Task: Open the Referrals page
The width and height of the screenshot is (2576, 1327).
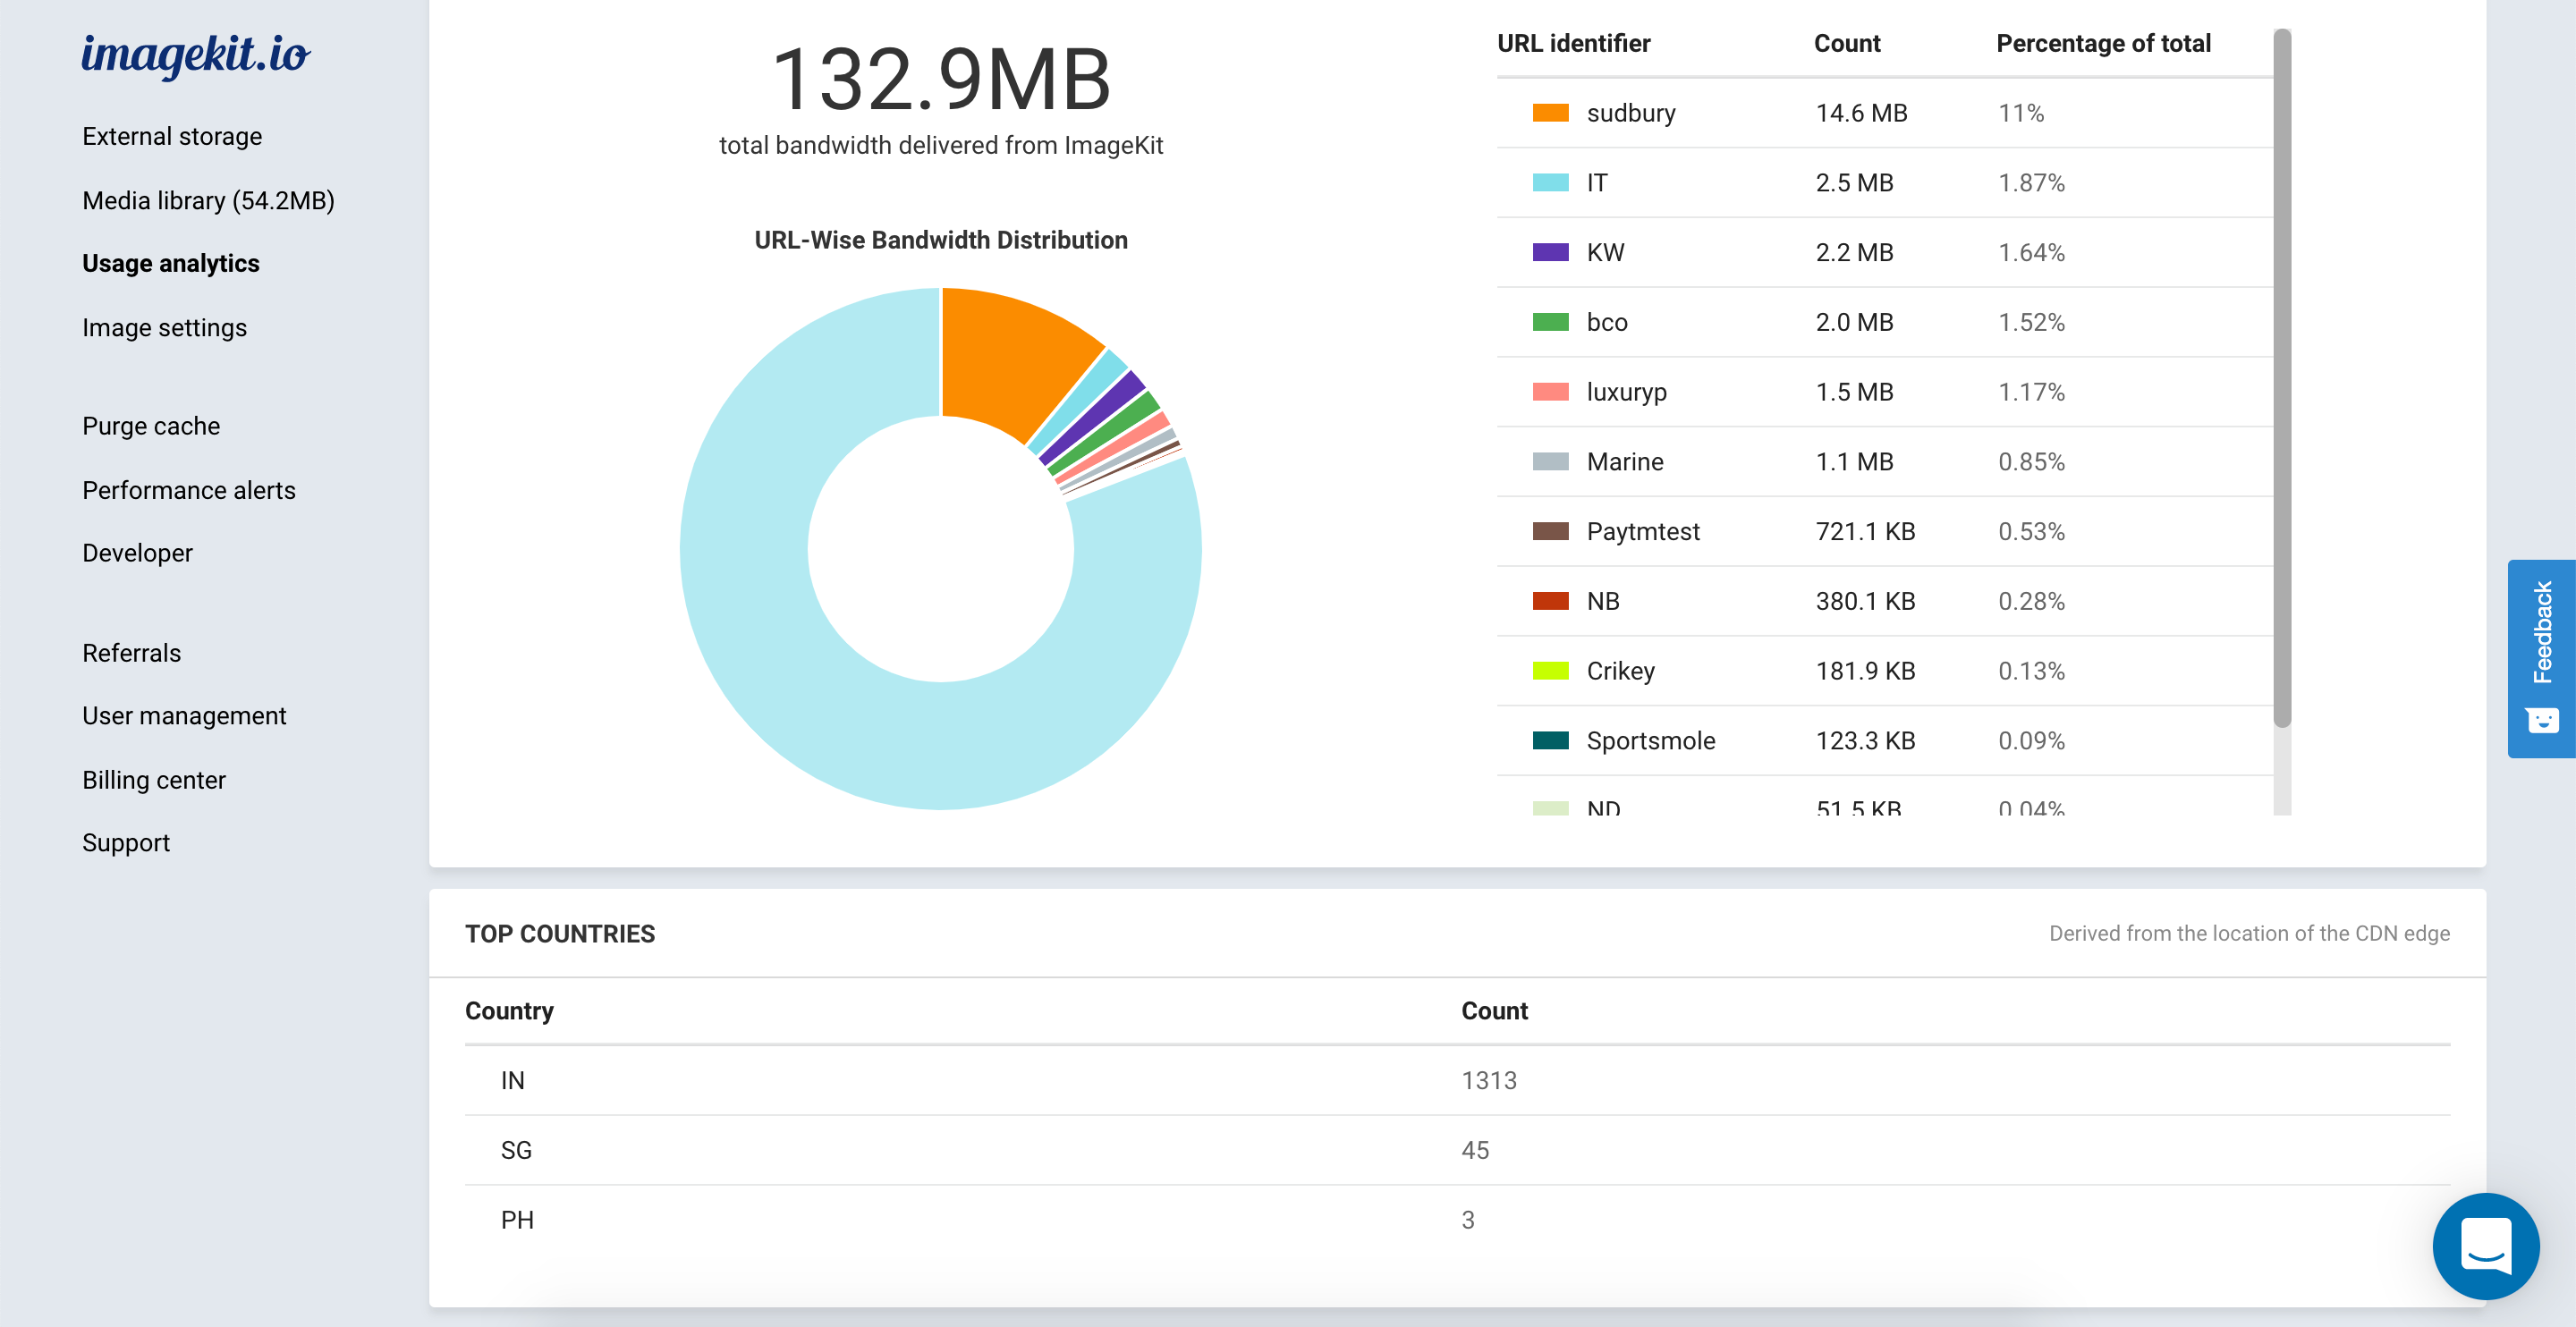Action: (131, 653)
